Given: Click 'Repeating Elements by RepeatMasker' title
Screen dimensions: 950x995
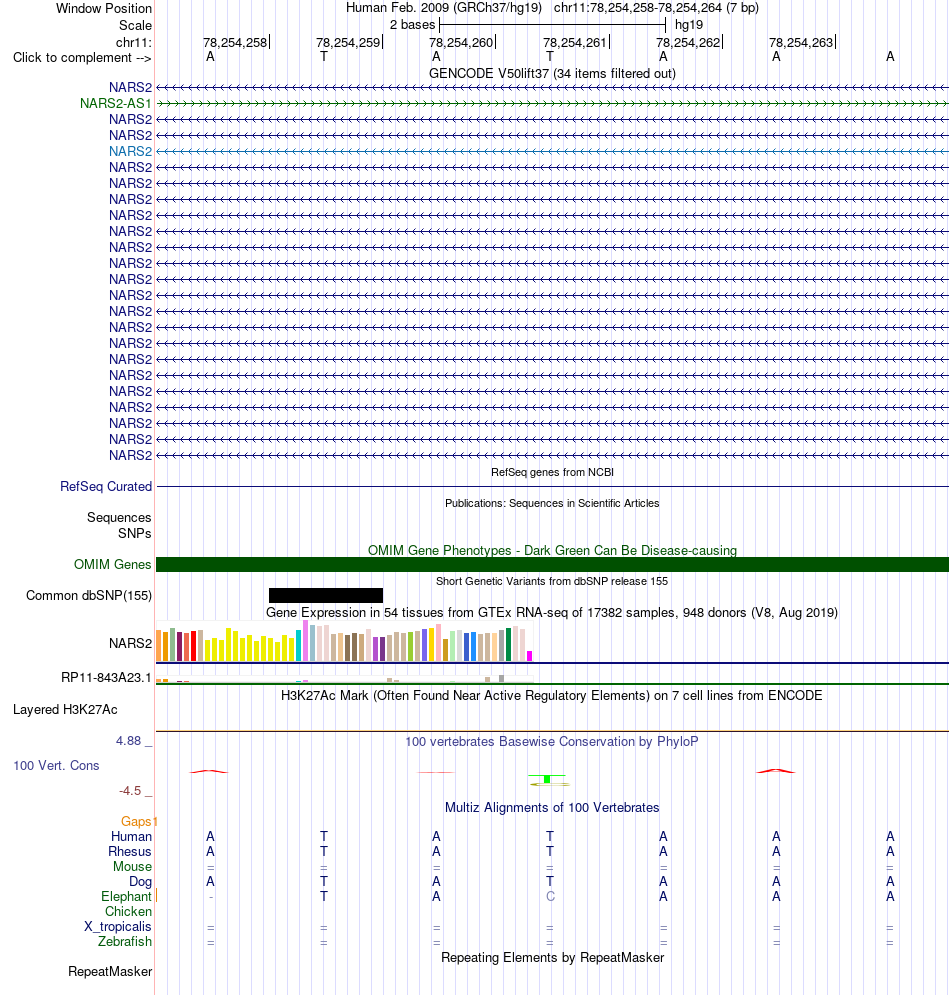Looking at the screenshot, I should click(552, 958).
